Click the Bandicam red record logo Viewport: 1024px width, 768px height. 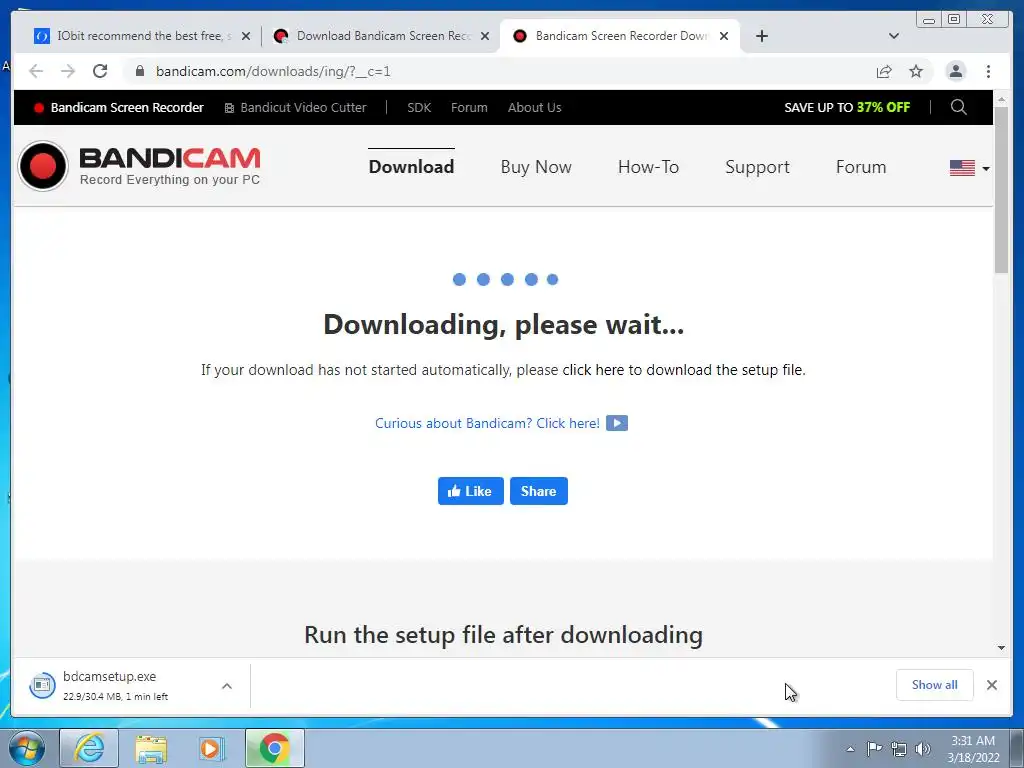pos(43,166)
